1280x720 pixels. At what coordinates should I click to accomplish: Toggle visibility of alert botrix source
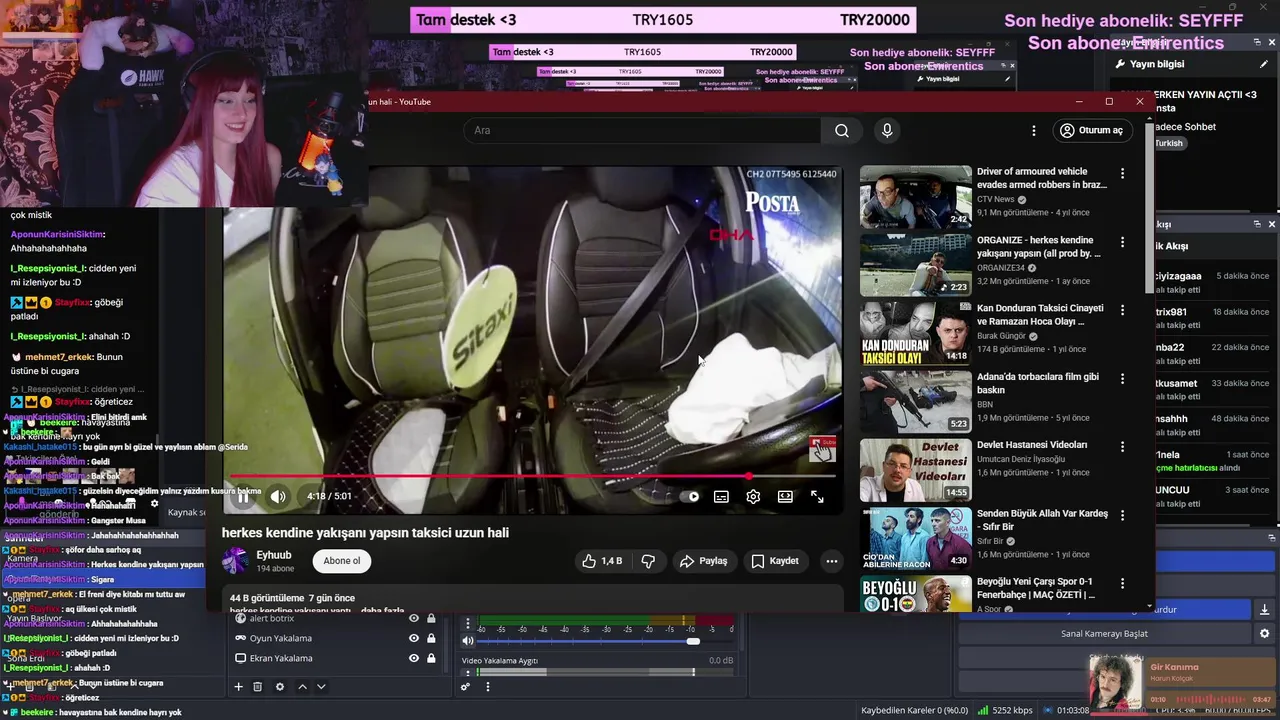pos(414,618)
